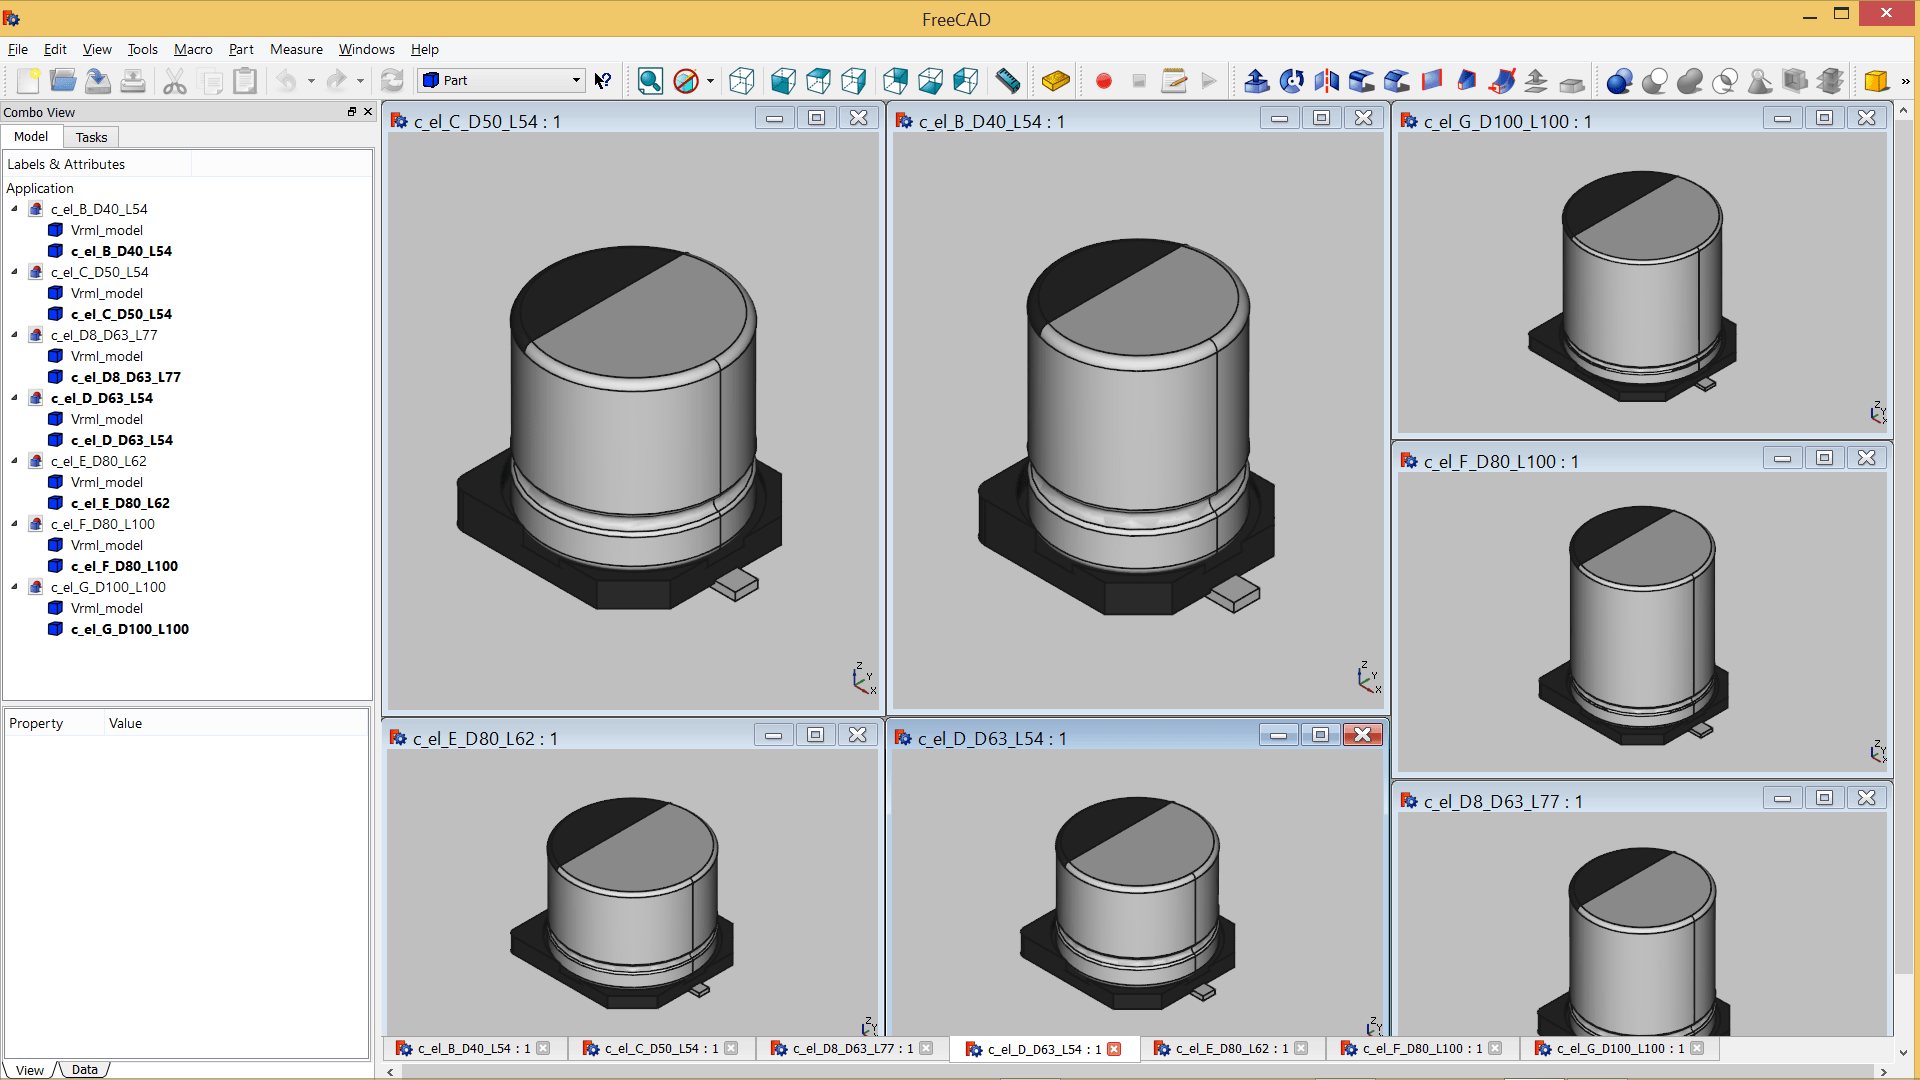Open the draw style dropdown arrow
The height and width of the screenshot is (1080, 1920).
[x=710, y=81]
